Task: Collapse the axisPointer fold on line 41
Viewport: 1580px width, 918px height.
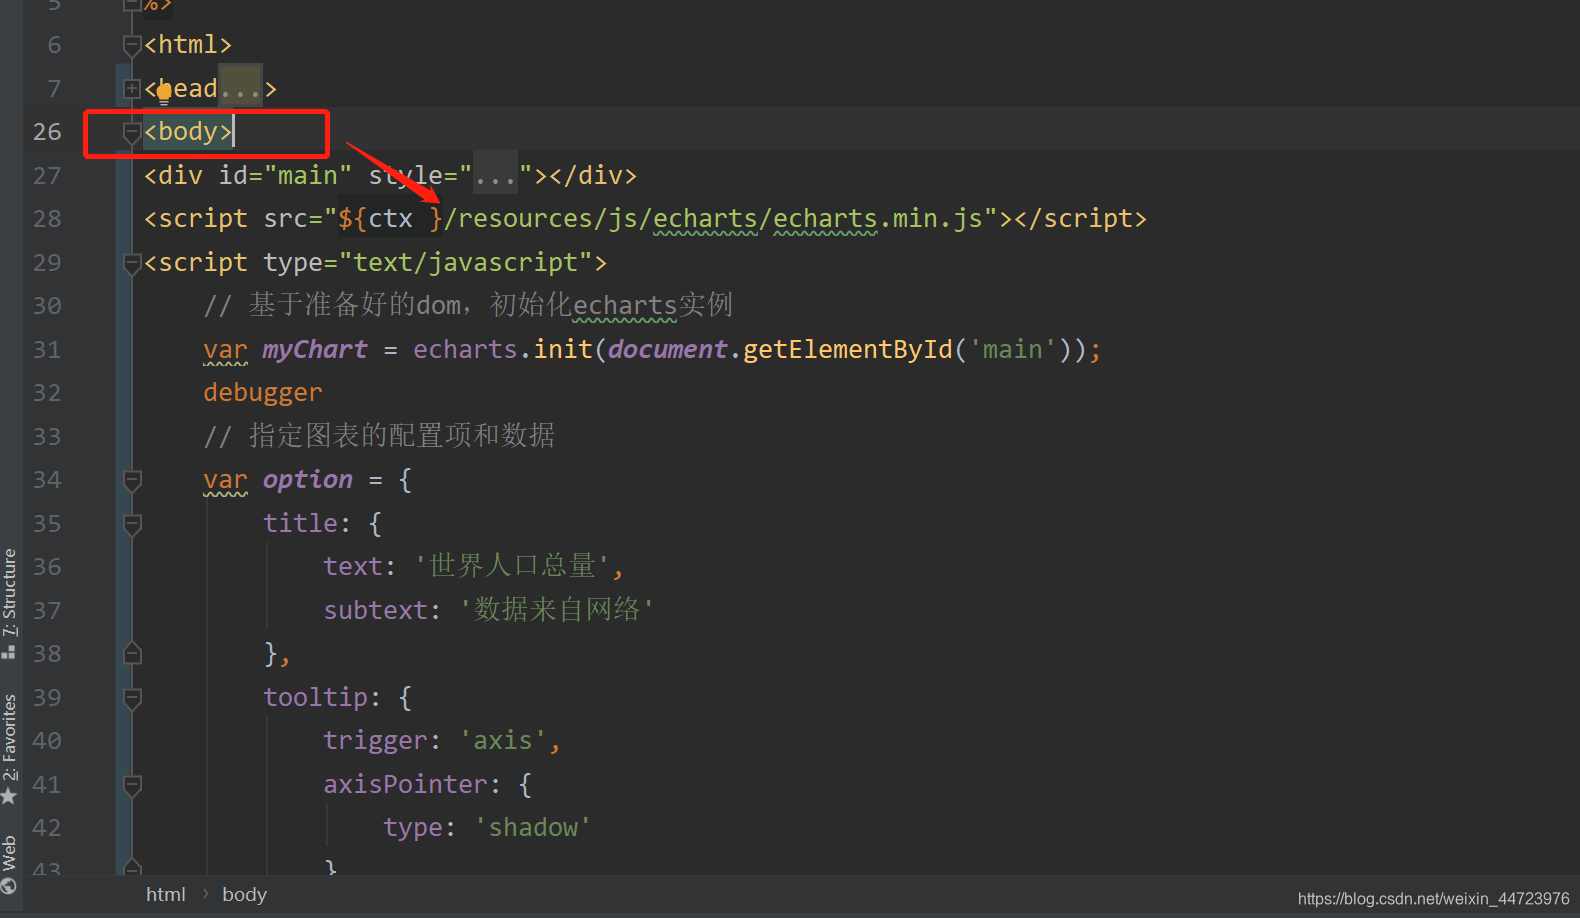Action: pyautogui.click(x=132, y=785)
